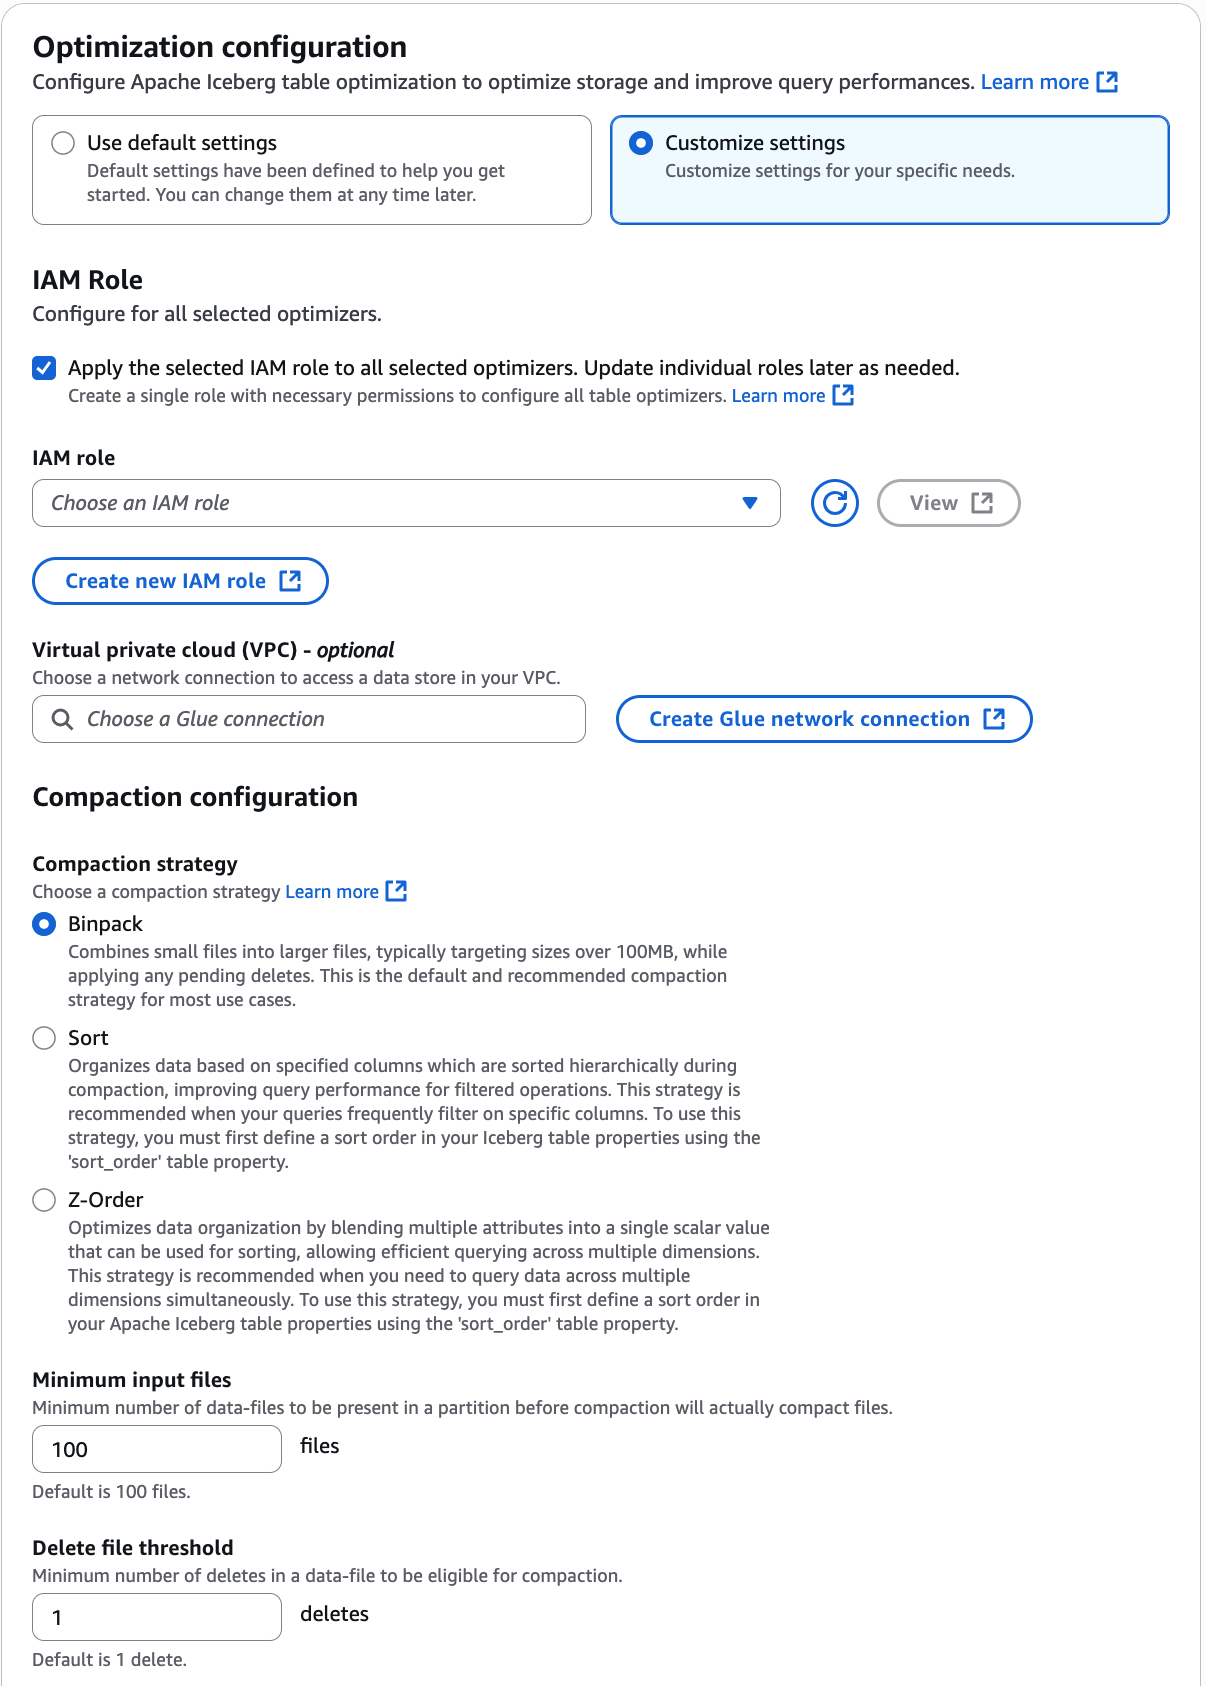The image size is (1206, 1686).
Task: Click the refresh icon beside the IAM role dropdown
Action: (834, 503)
